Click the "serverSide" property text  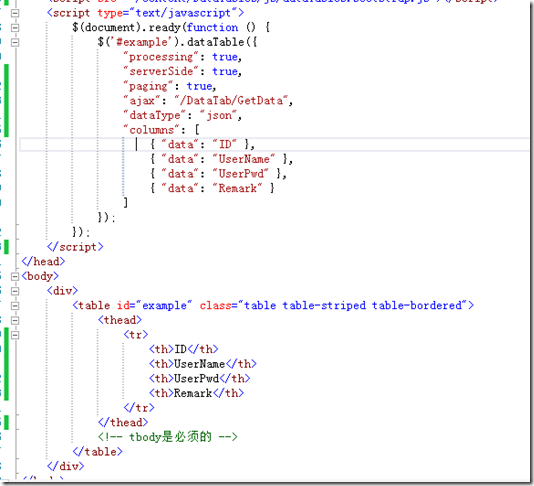161,72
